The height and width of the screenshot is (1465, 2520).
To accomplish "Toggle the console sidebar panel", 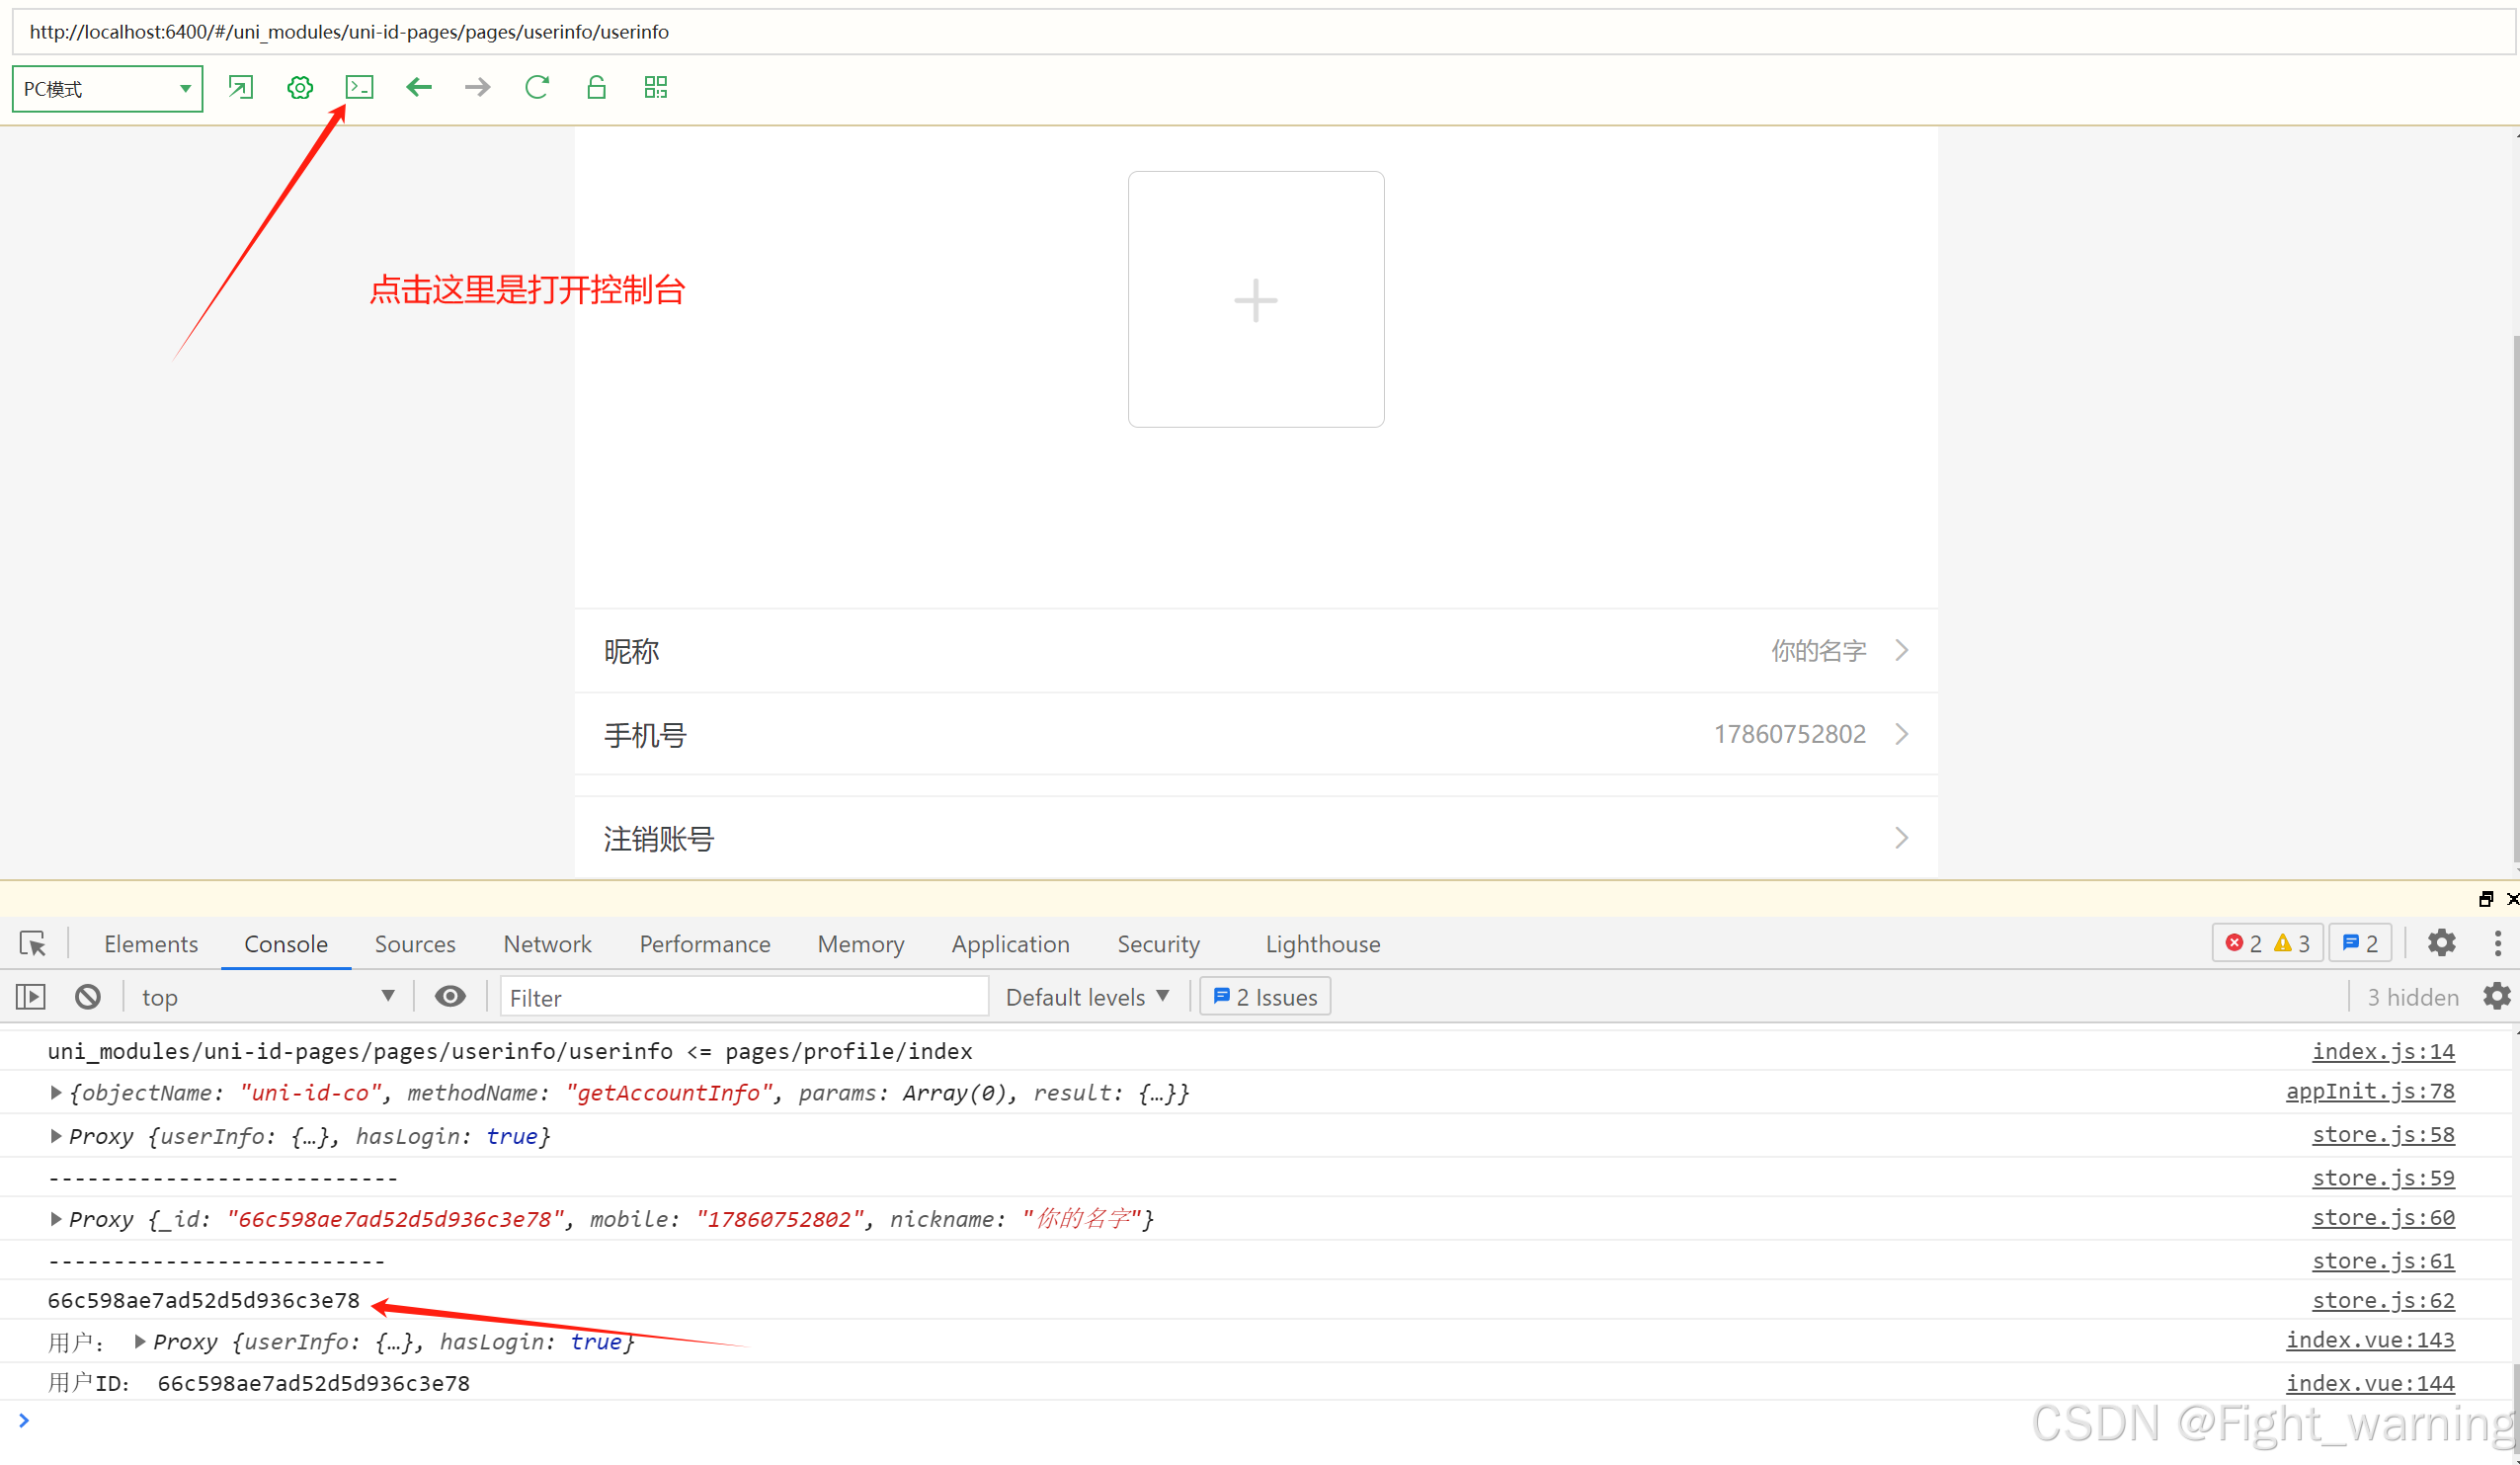I will pos(31,997).
